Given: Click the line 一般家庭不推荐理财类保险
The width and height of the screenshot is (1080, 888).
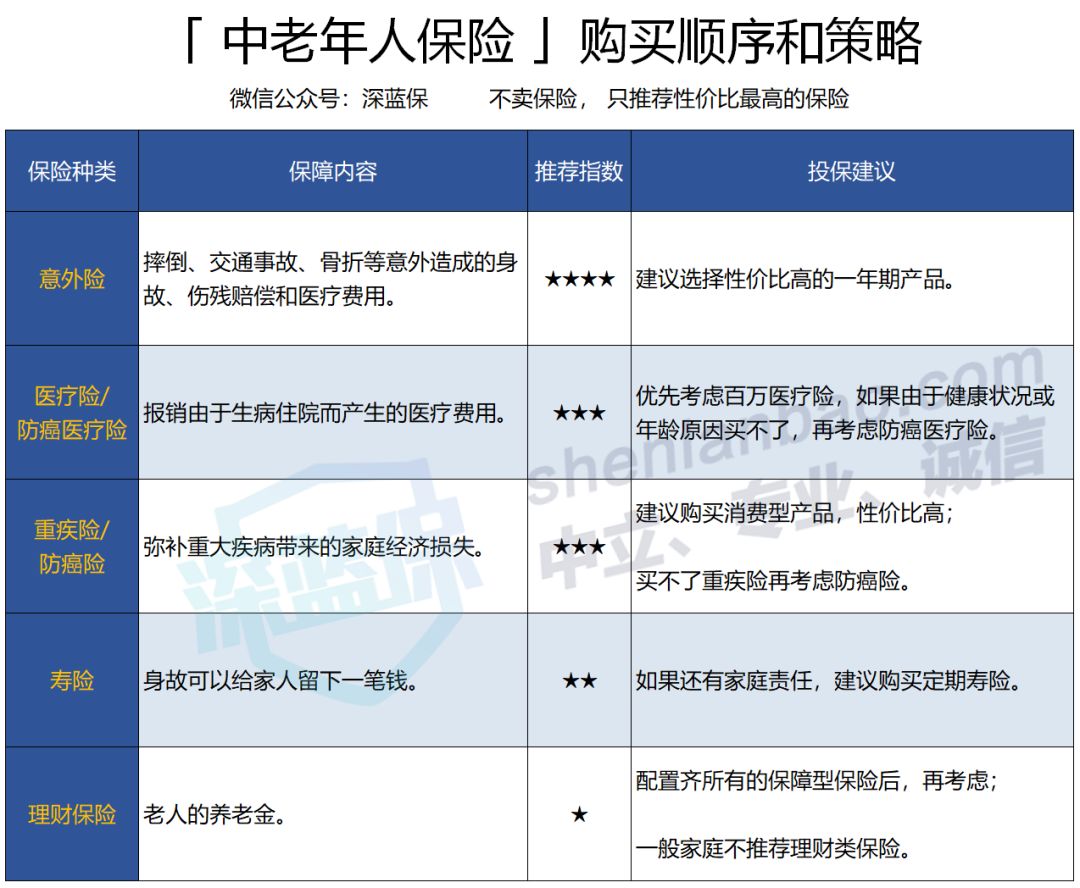Looking at the screenshot, I should (x=773, y=848).
